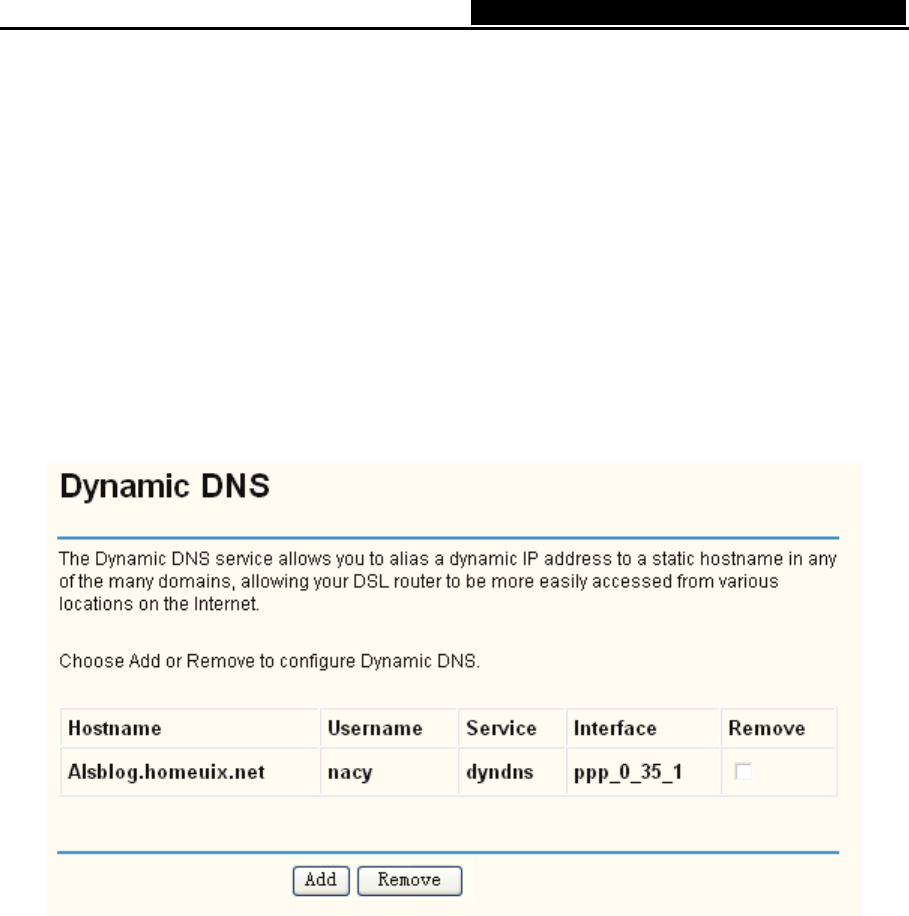Select the ppp_0_35_1 interface cell
909x916 pixels.
point(643,772)
